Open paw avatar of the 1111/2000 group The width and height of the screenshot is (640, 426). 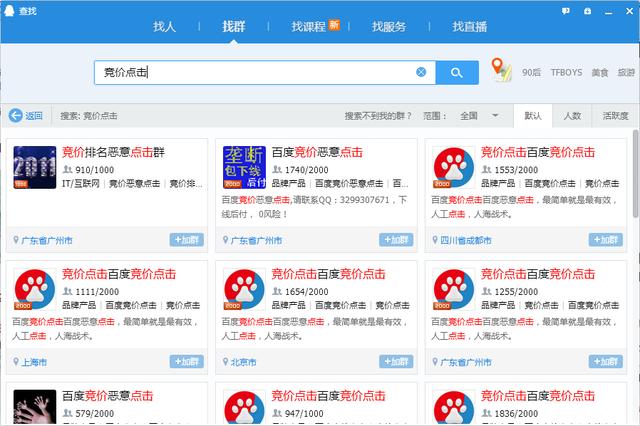[35, 289]
